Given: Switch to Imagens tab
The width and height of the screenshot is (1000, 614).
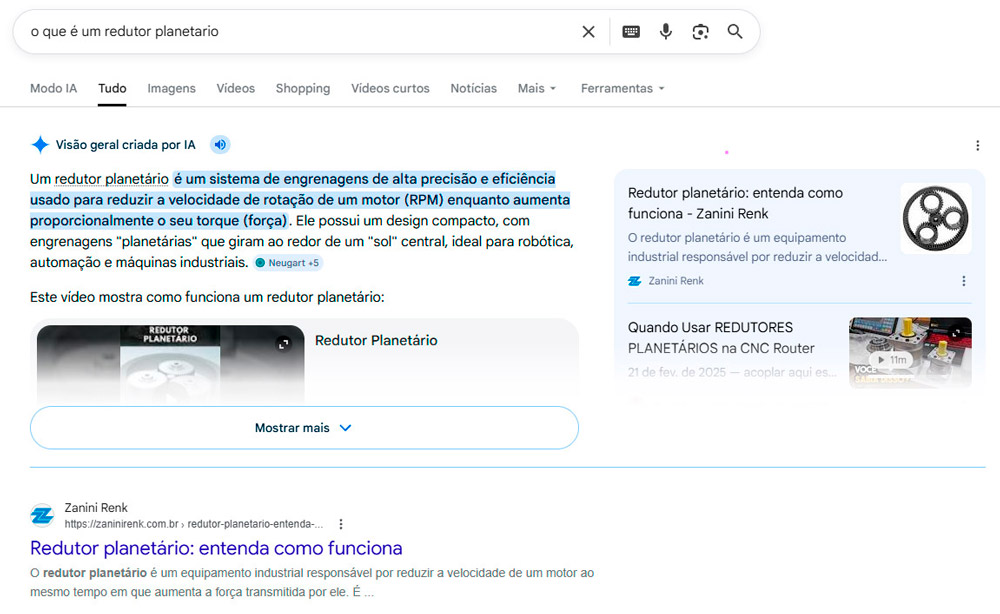Looking at the screenshot, I should (172, 88).
